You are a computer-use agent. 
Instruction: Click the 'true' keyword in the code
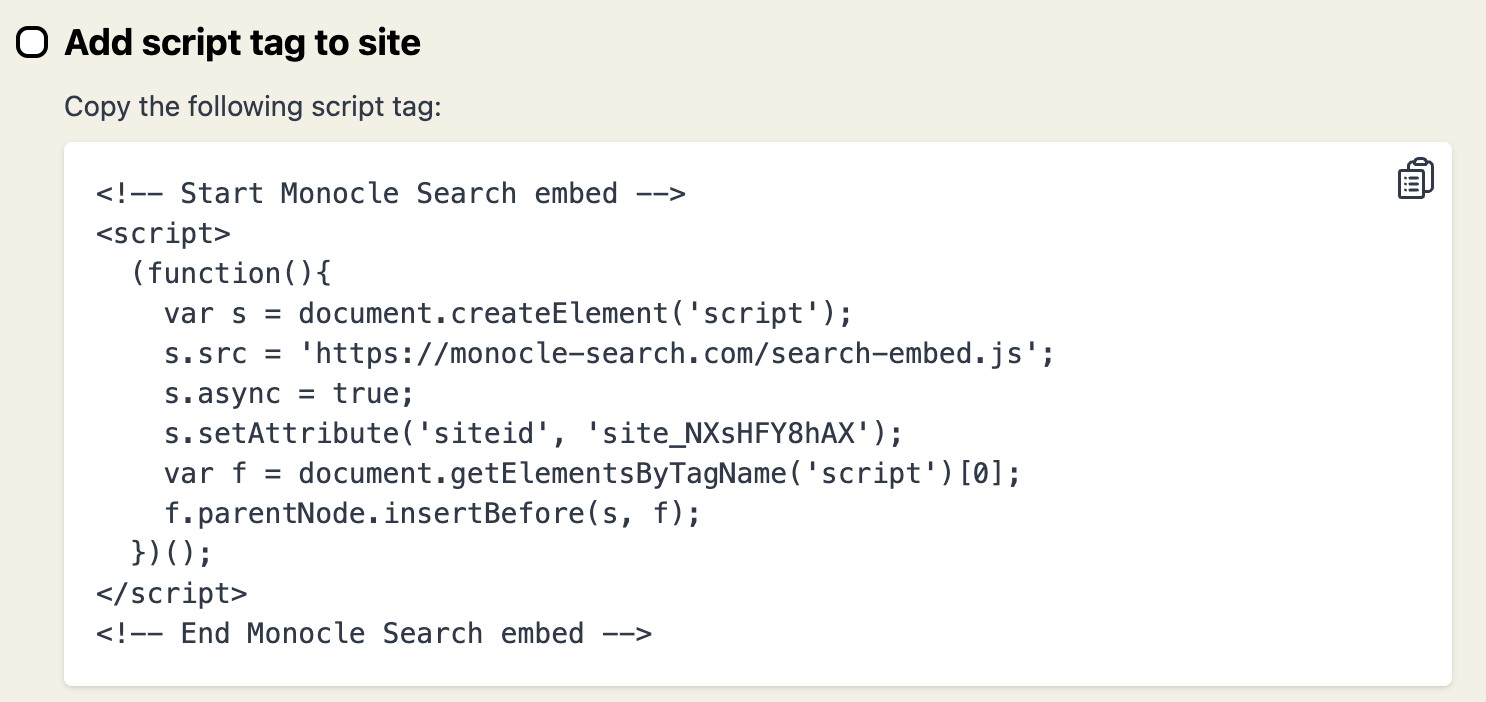[x=364, y=393]
